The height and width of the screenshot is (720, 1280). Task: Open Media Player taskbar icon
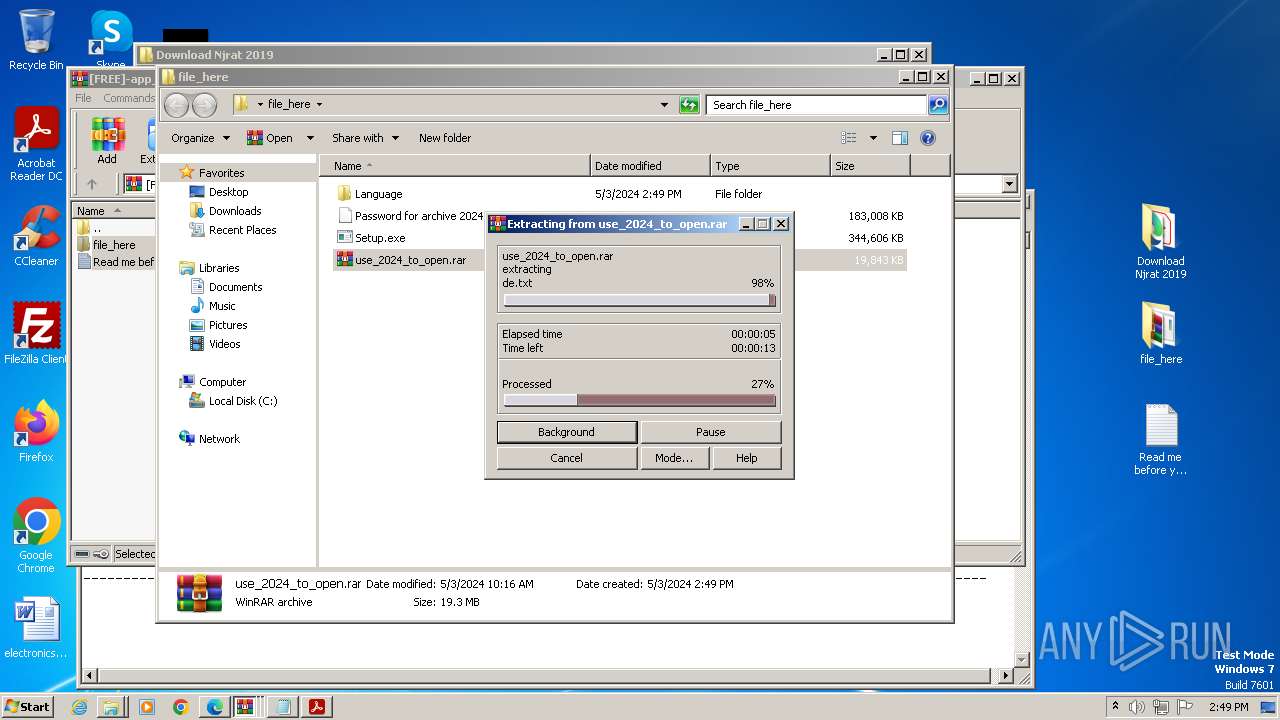(147, 707)
